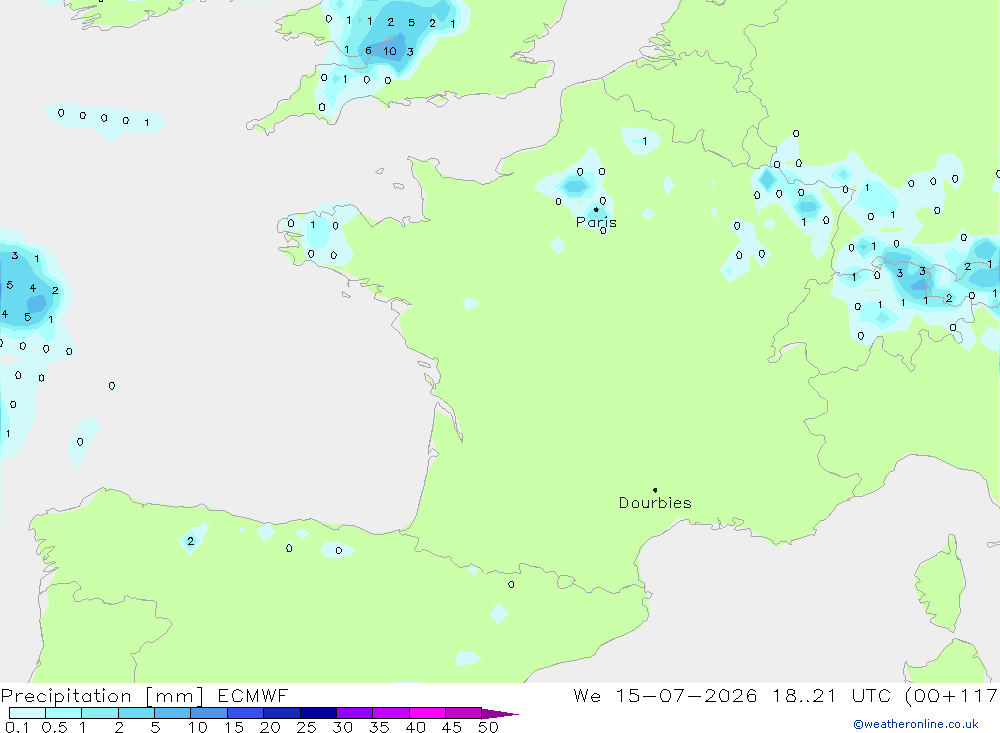Click the 1 mm value northeast of Paris
1000x733 pixels.
(x=645, y=141)
